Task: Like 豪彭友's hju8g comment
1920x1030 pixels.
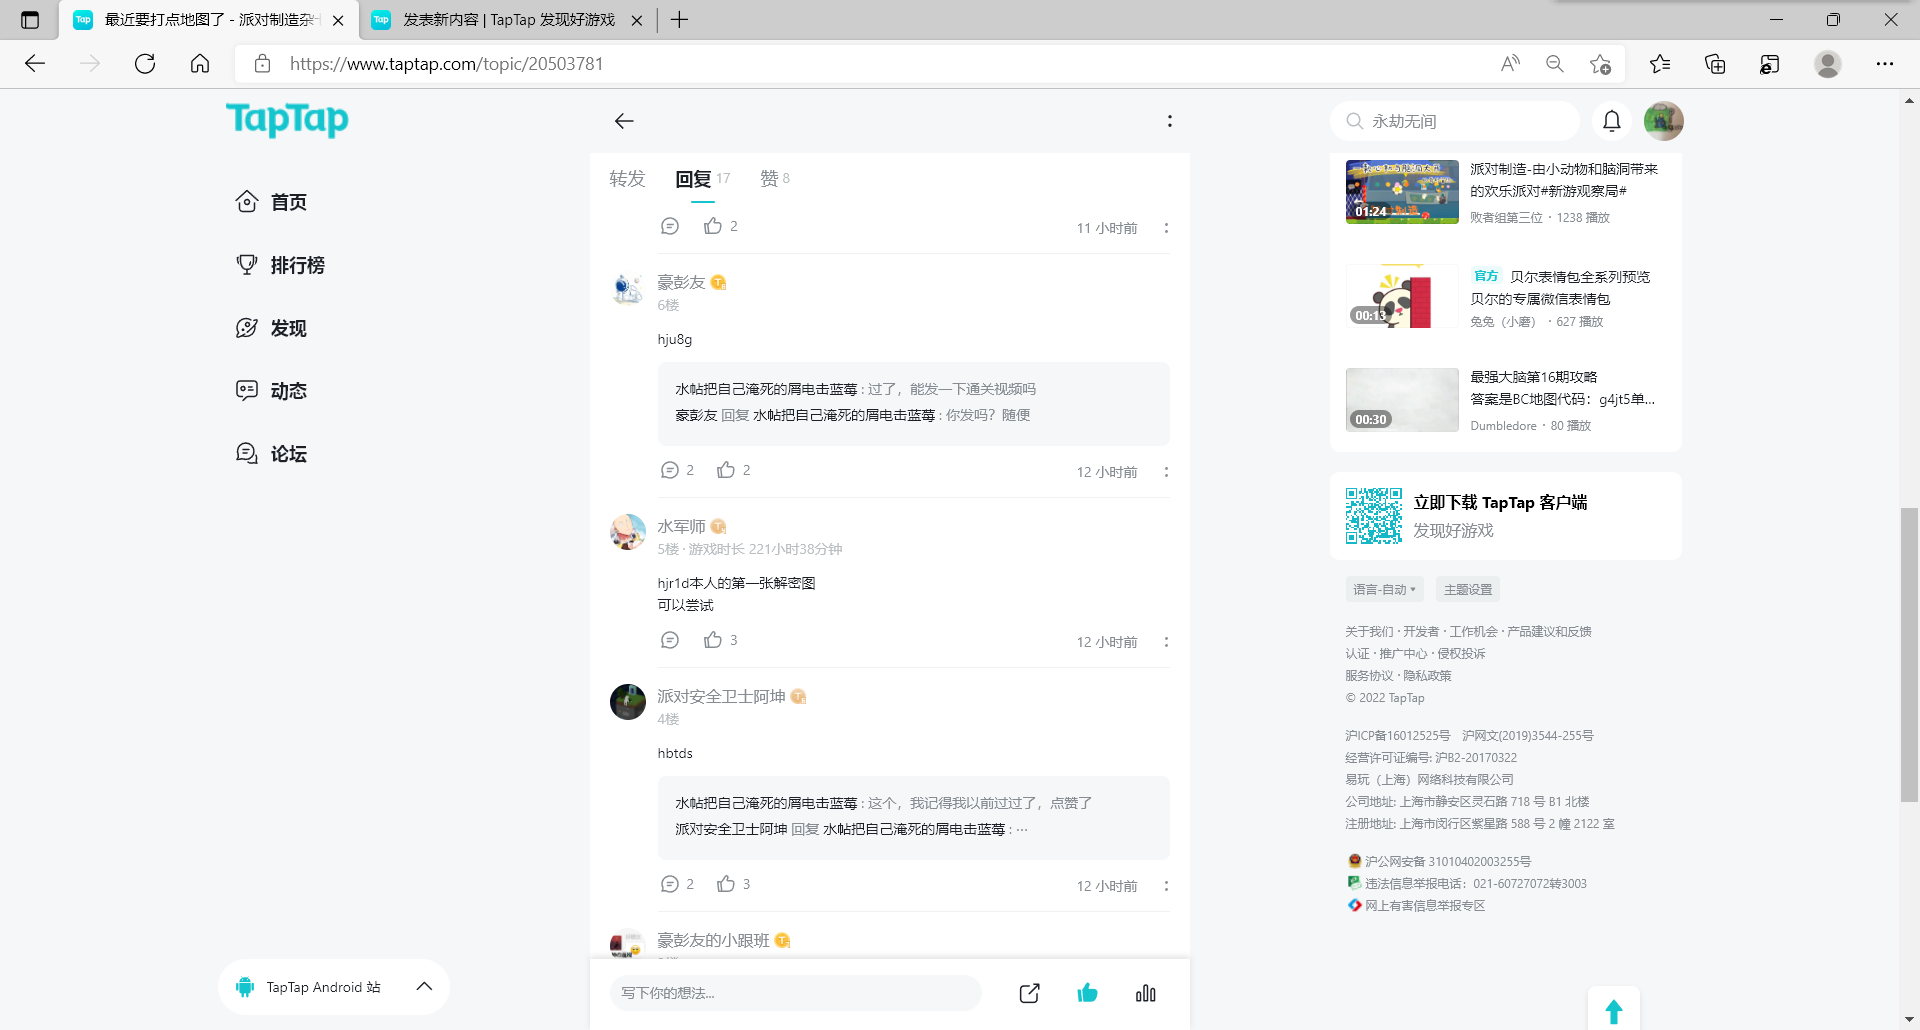Action: coord(726,470)
